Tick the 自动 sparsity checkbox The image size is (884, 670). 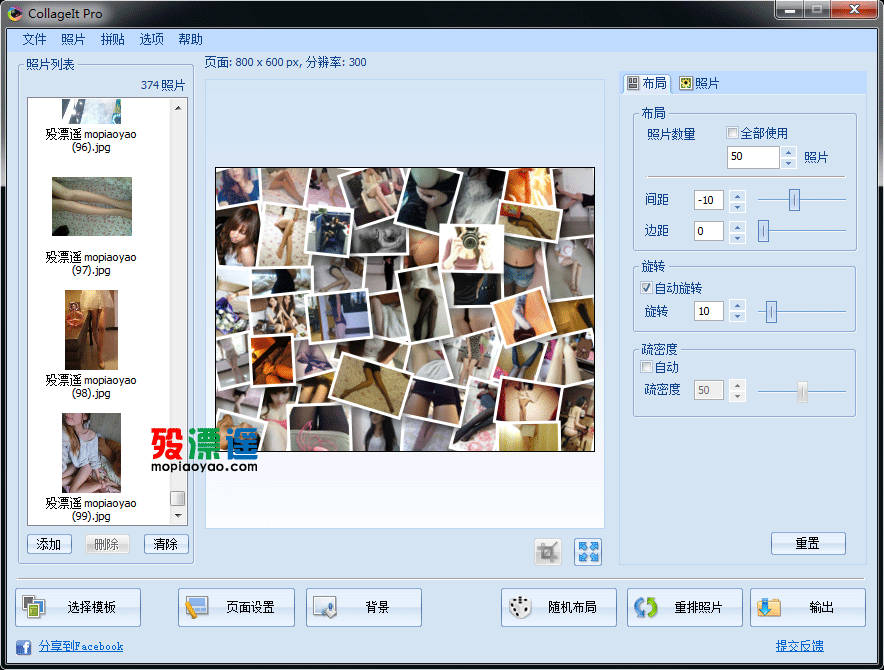tap(646, 367)
